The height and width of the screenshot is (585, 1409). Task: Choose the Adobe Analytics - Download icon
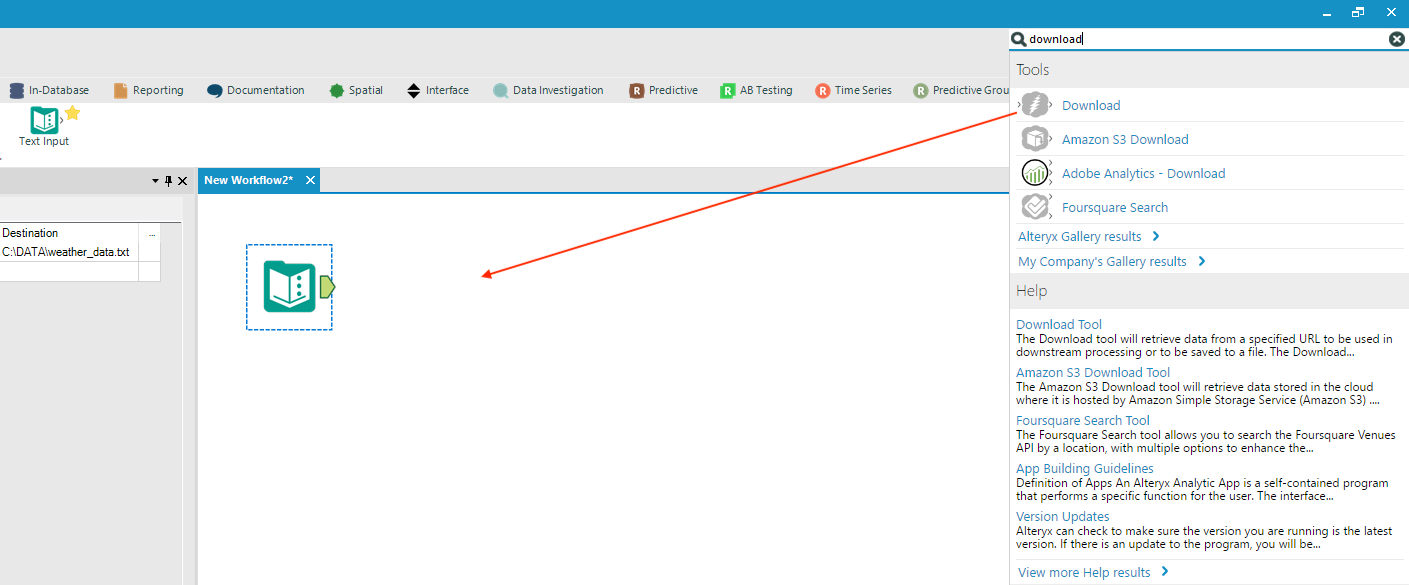[1035, 173]
